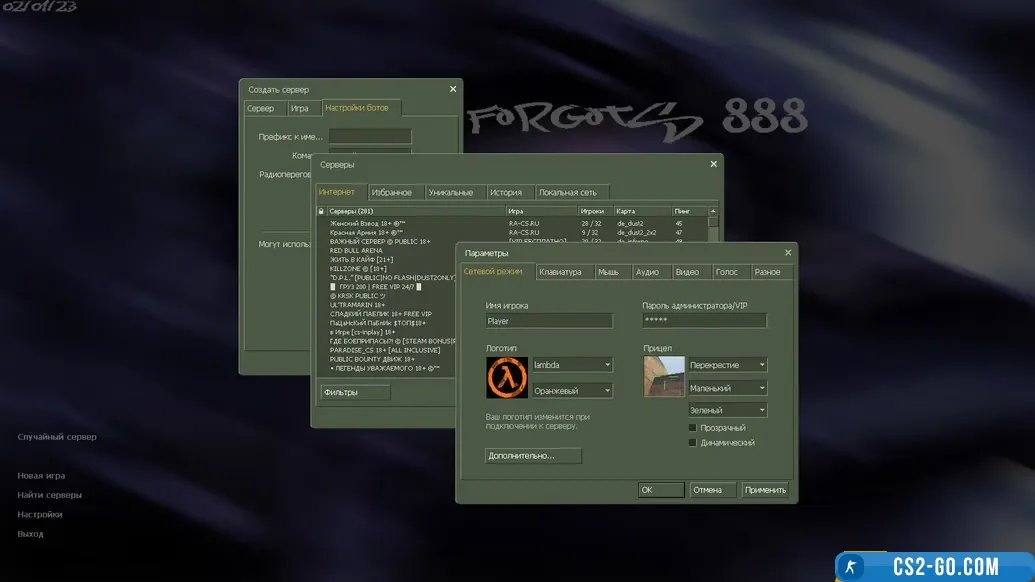Viewport: 1035px width, 582px height.
Task: Expand the Оранжевый logo color dropdown
Action: tap(571, 391)
